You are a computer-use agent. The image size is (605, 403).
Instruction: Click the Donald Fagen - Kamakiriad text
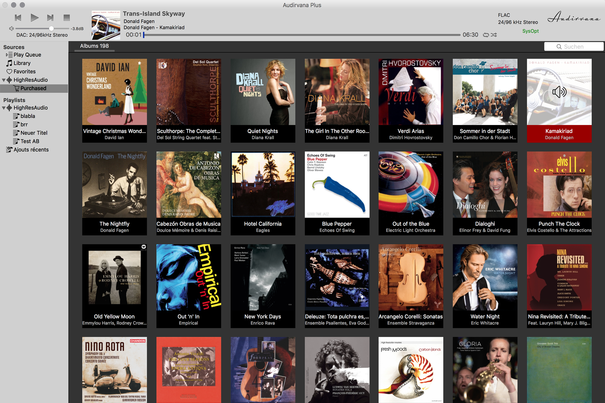point(154,27)
